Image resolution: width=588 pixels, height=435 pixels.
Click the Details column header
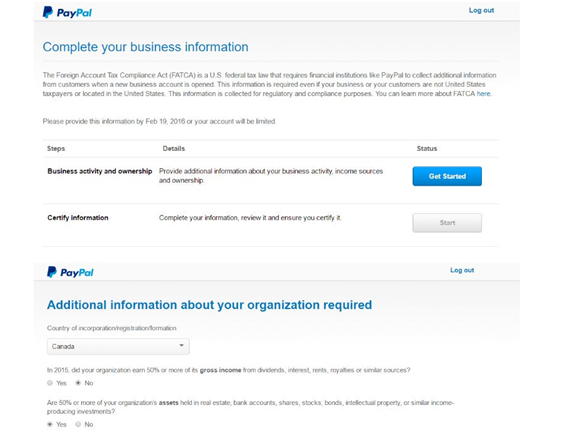pyautogui.click(x=174, y=148)
